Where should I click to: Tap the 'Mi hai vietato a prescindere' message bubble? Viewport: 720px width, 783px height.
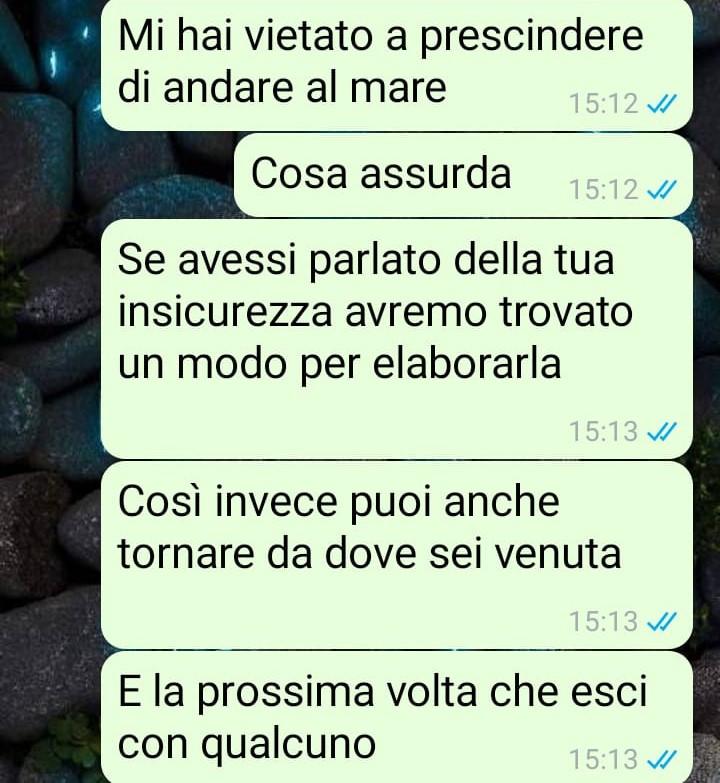click(x=396, y=65)
